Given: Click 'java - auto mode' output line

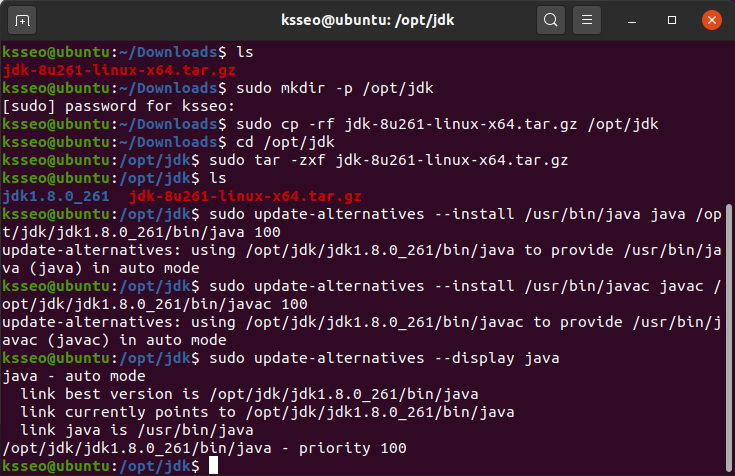Looking at the screenshot, I should (x=74, y=376).
